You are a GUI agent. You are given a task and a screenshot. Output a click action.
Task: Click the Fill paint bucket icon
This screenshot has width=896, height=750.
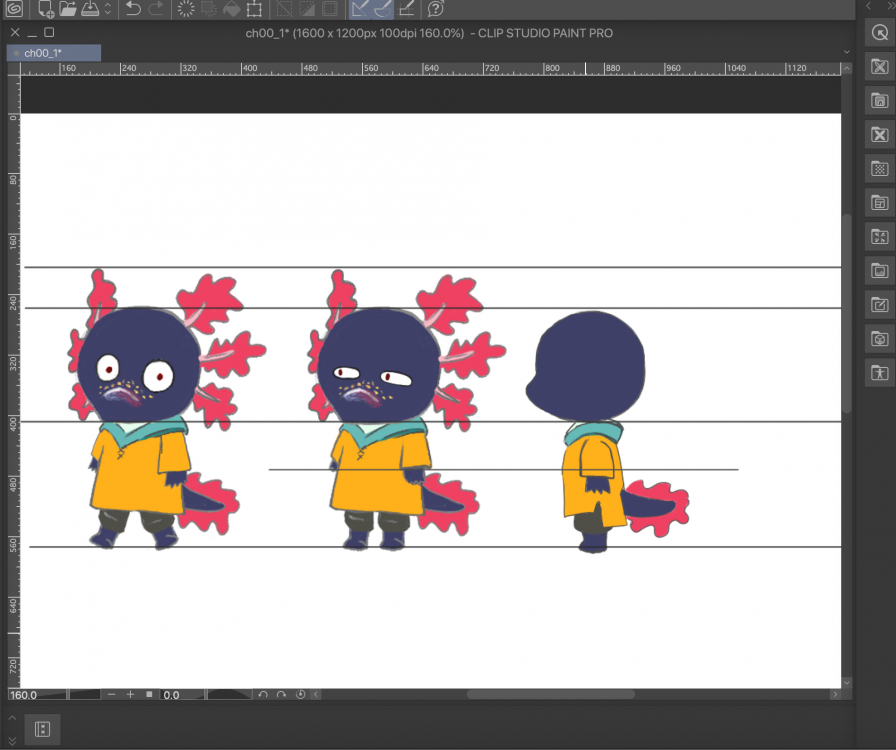coord(232,10)
